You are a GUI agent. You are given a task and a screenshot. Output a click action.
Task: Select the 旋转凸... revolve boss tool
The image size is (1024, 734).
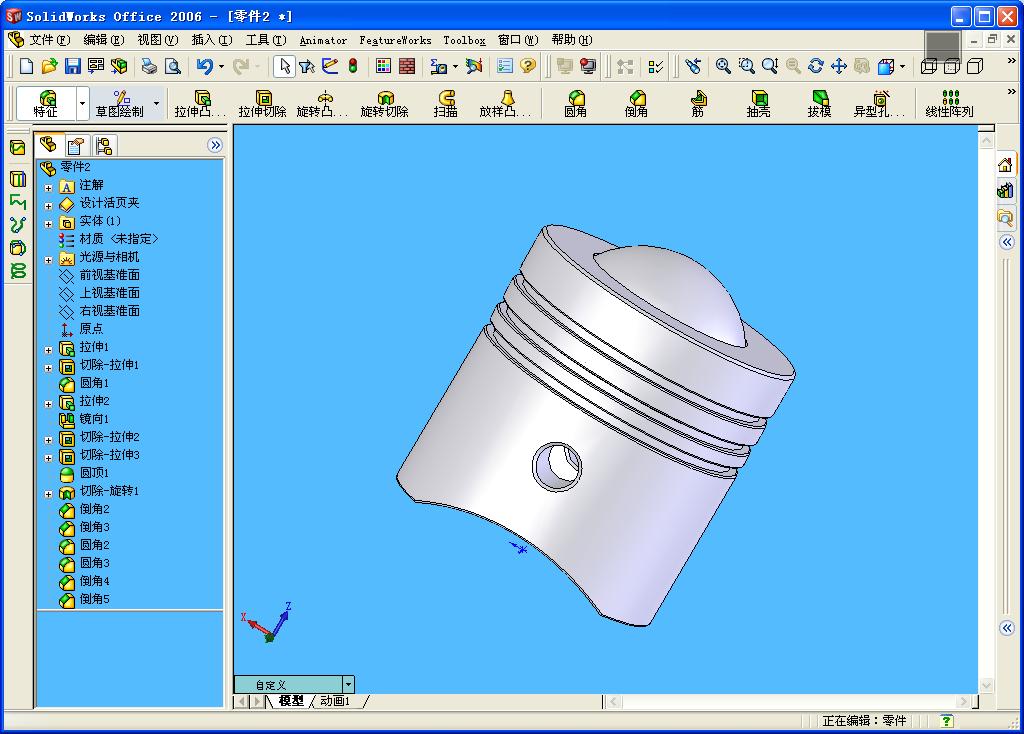323,104
